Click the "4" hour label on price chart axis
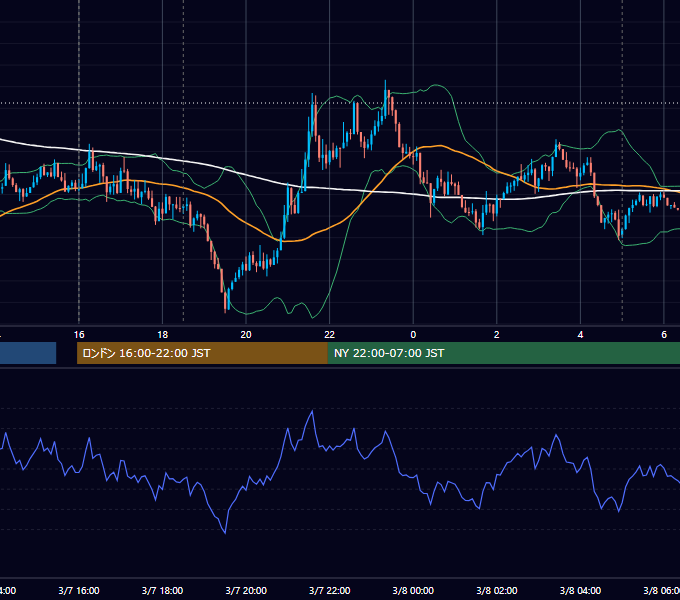This screenshot has width=680, height=600. [x=580, y=335]
